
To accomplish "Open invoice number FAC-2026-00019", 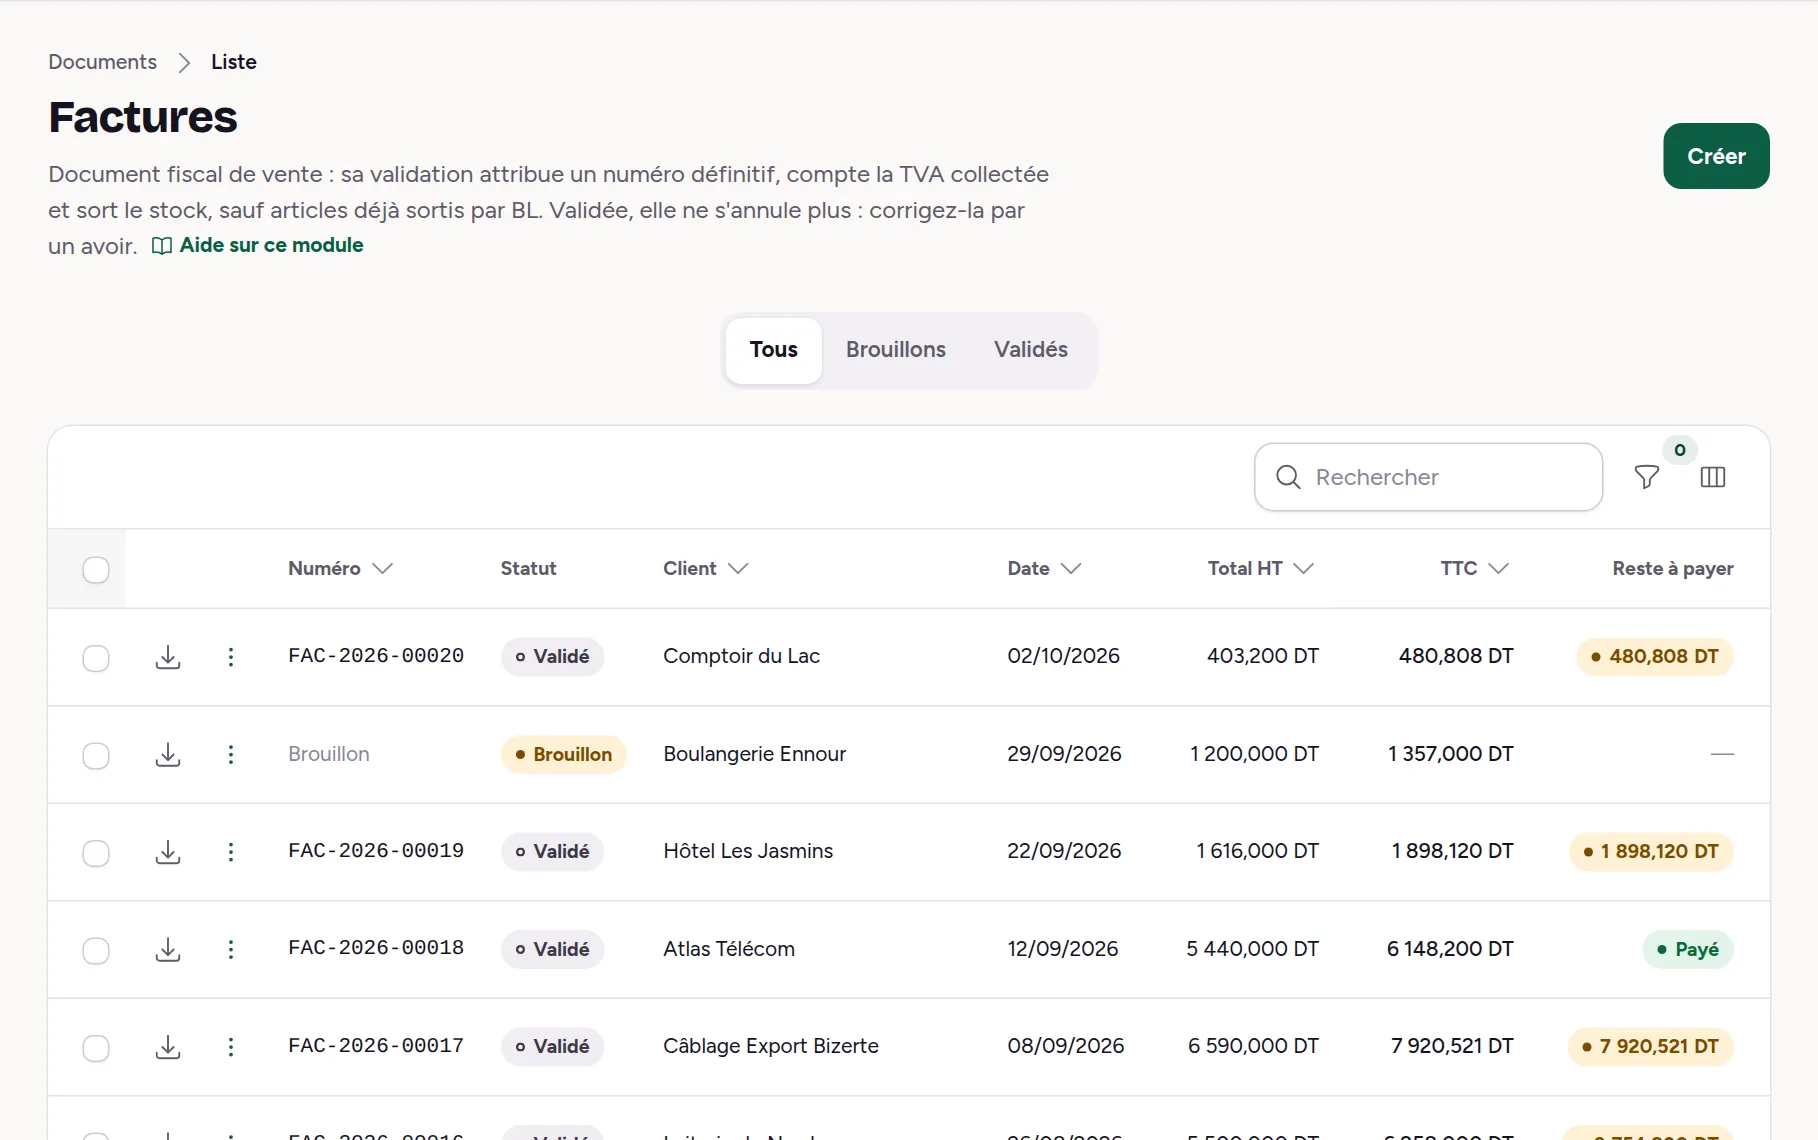I will click(376, 851).
